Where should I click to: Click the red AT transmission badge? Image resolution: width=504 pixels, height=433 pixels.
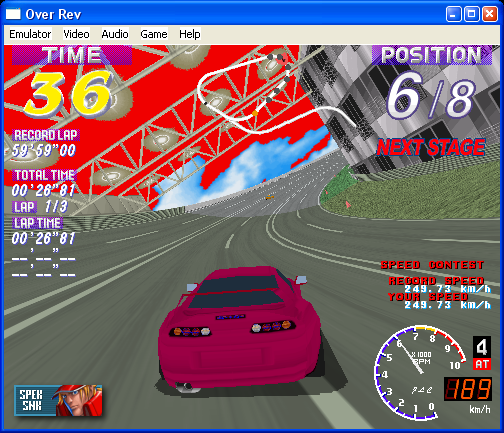coord(482,364)
